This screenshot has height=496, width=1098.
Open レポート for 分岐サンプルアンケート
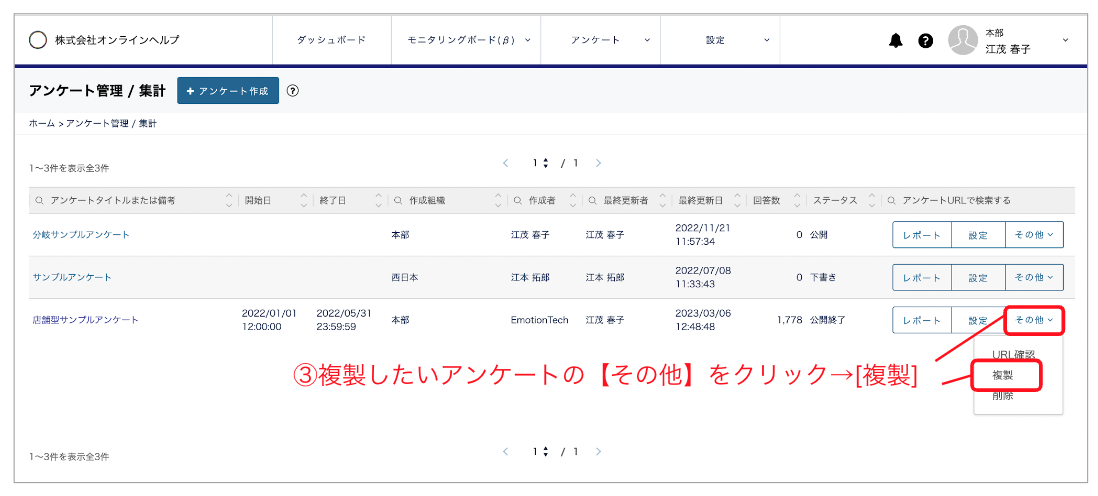pos(922,235)
